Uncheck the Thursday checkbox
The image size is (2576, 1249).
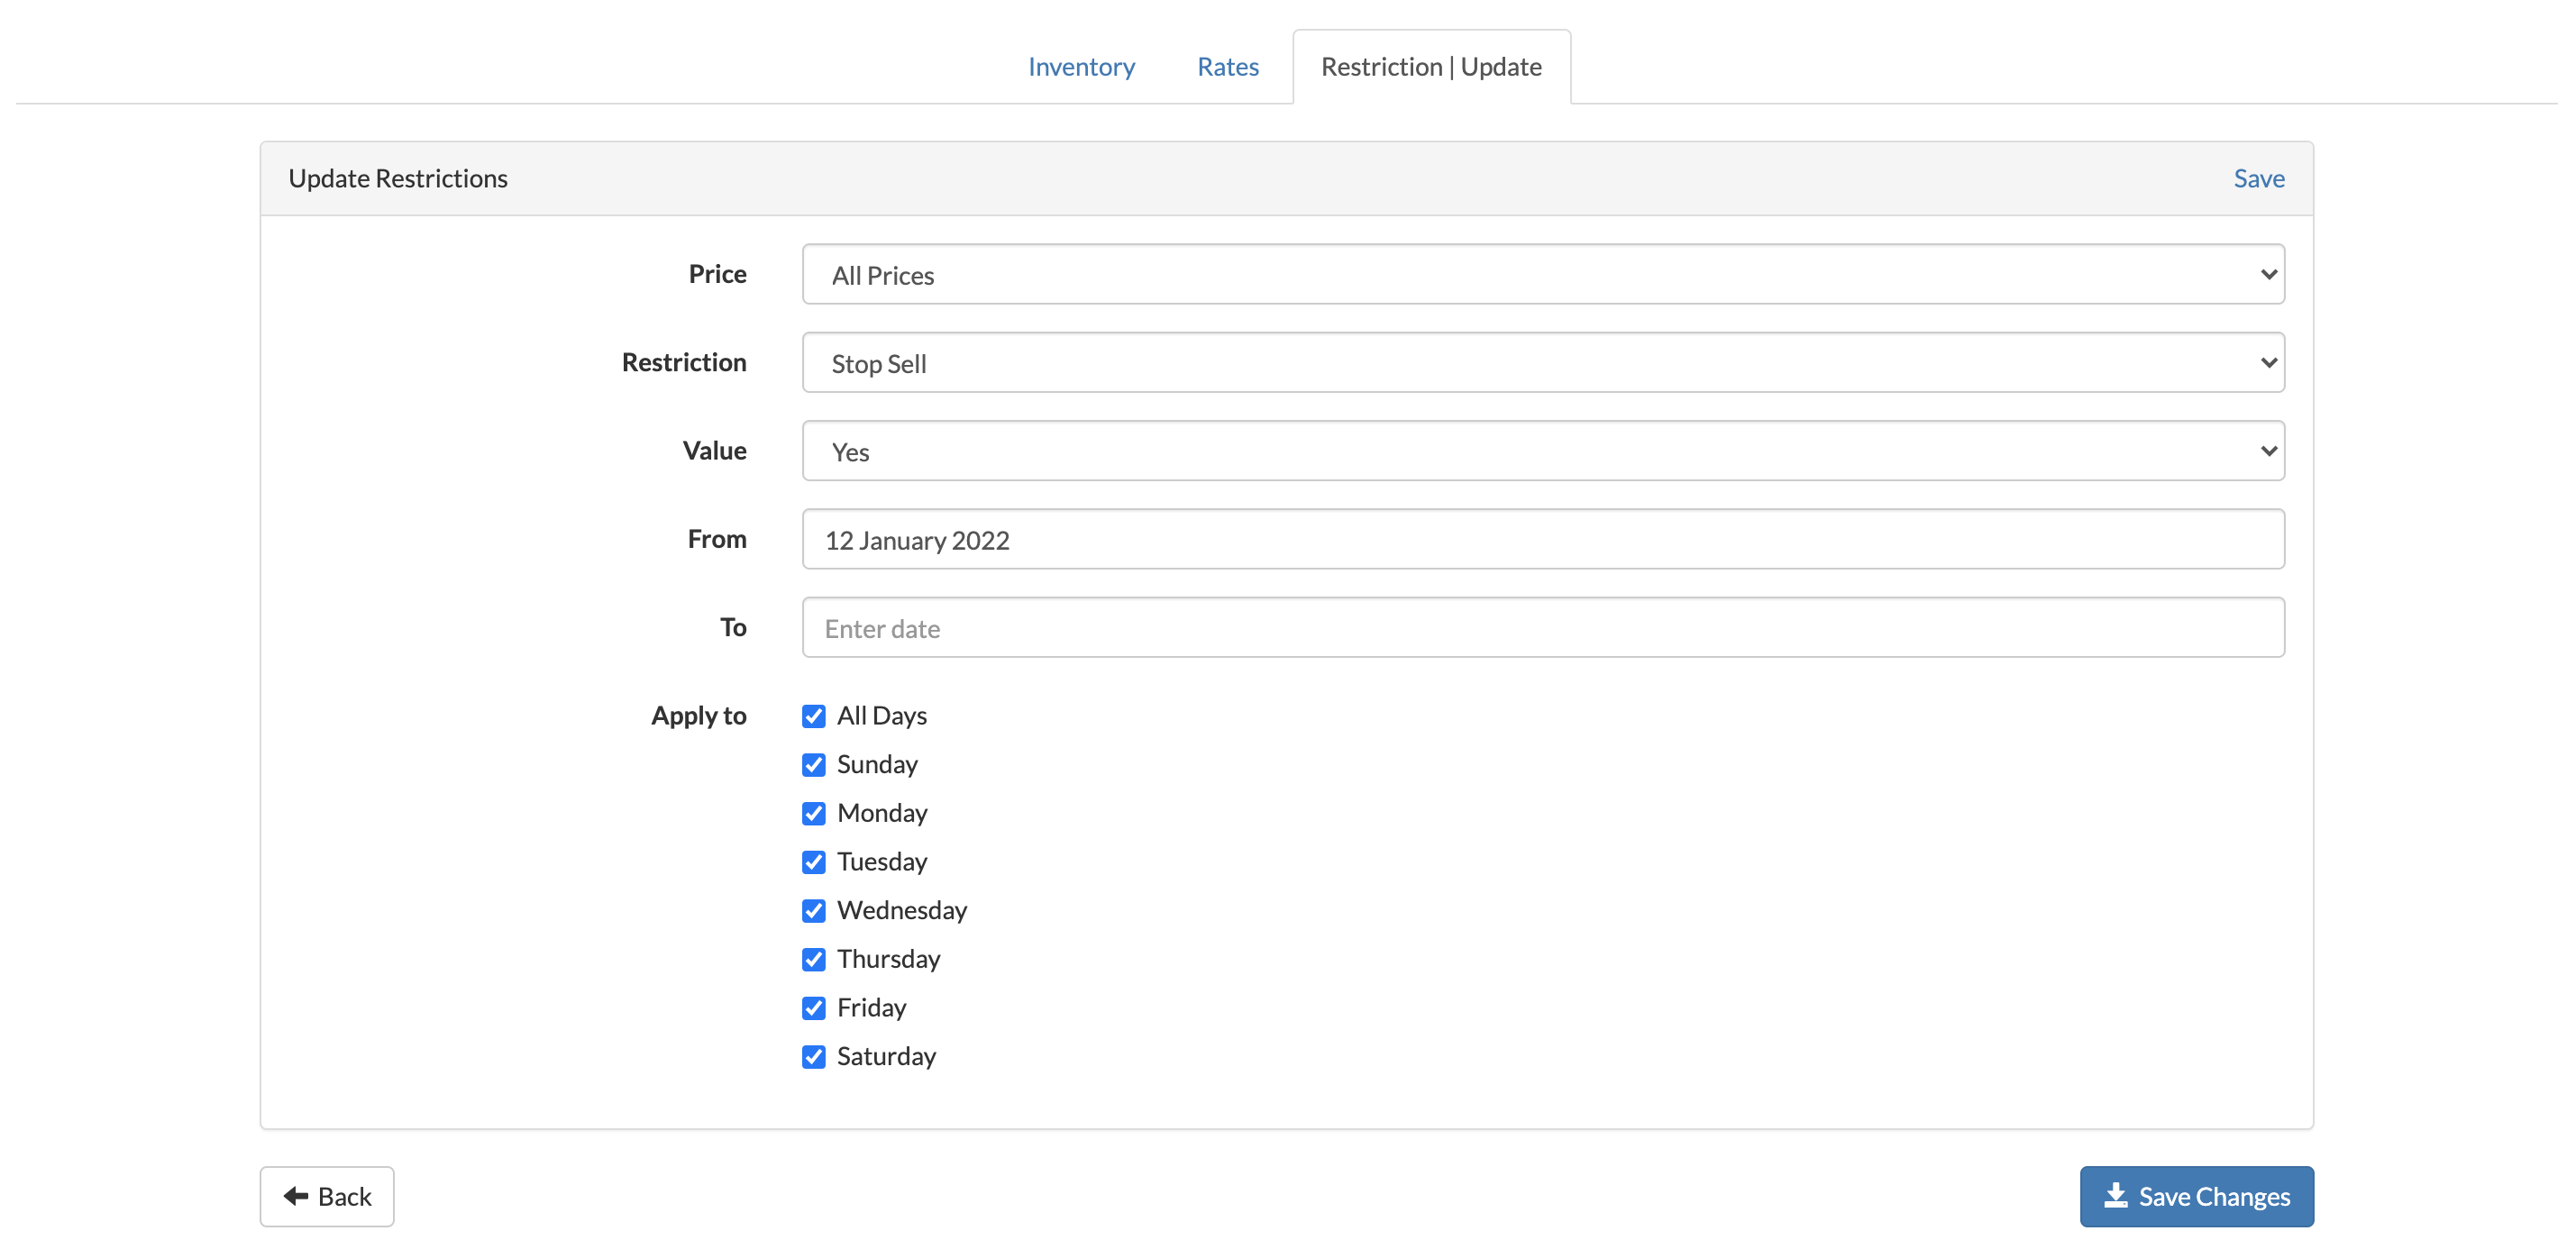click(813, 959)
